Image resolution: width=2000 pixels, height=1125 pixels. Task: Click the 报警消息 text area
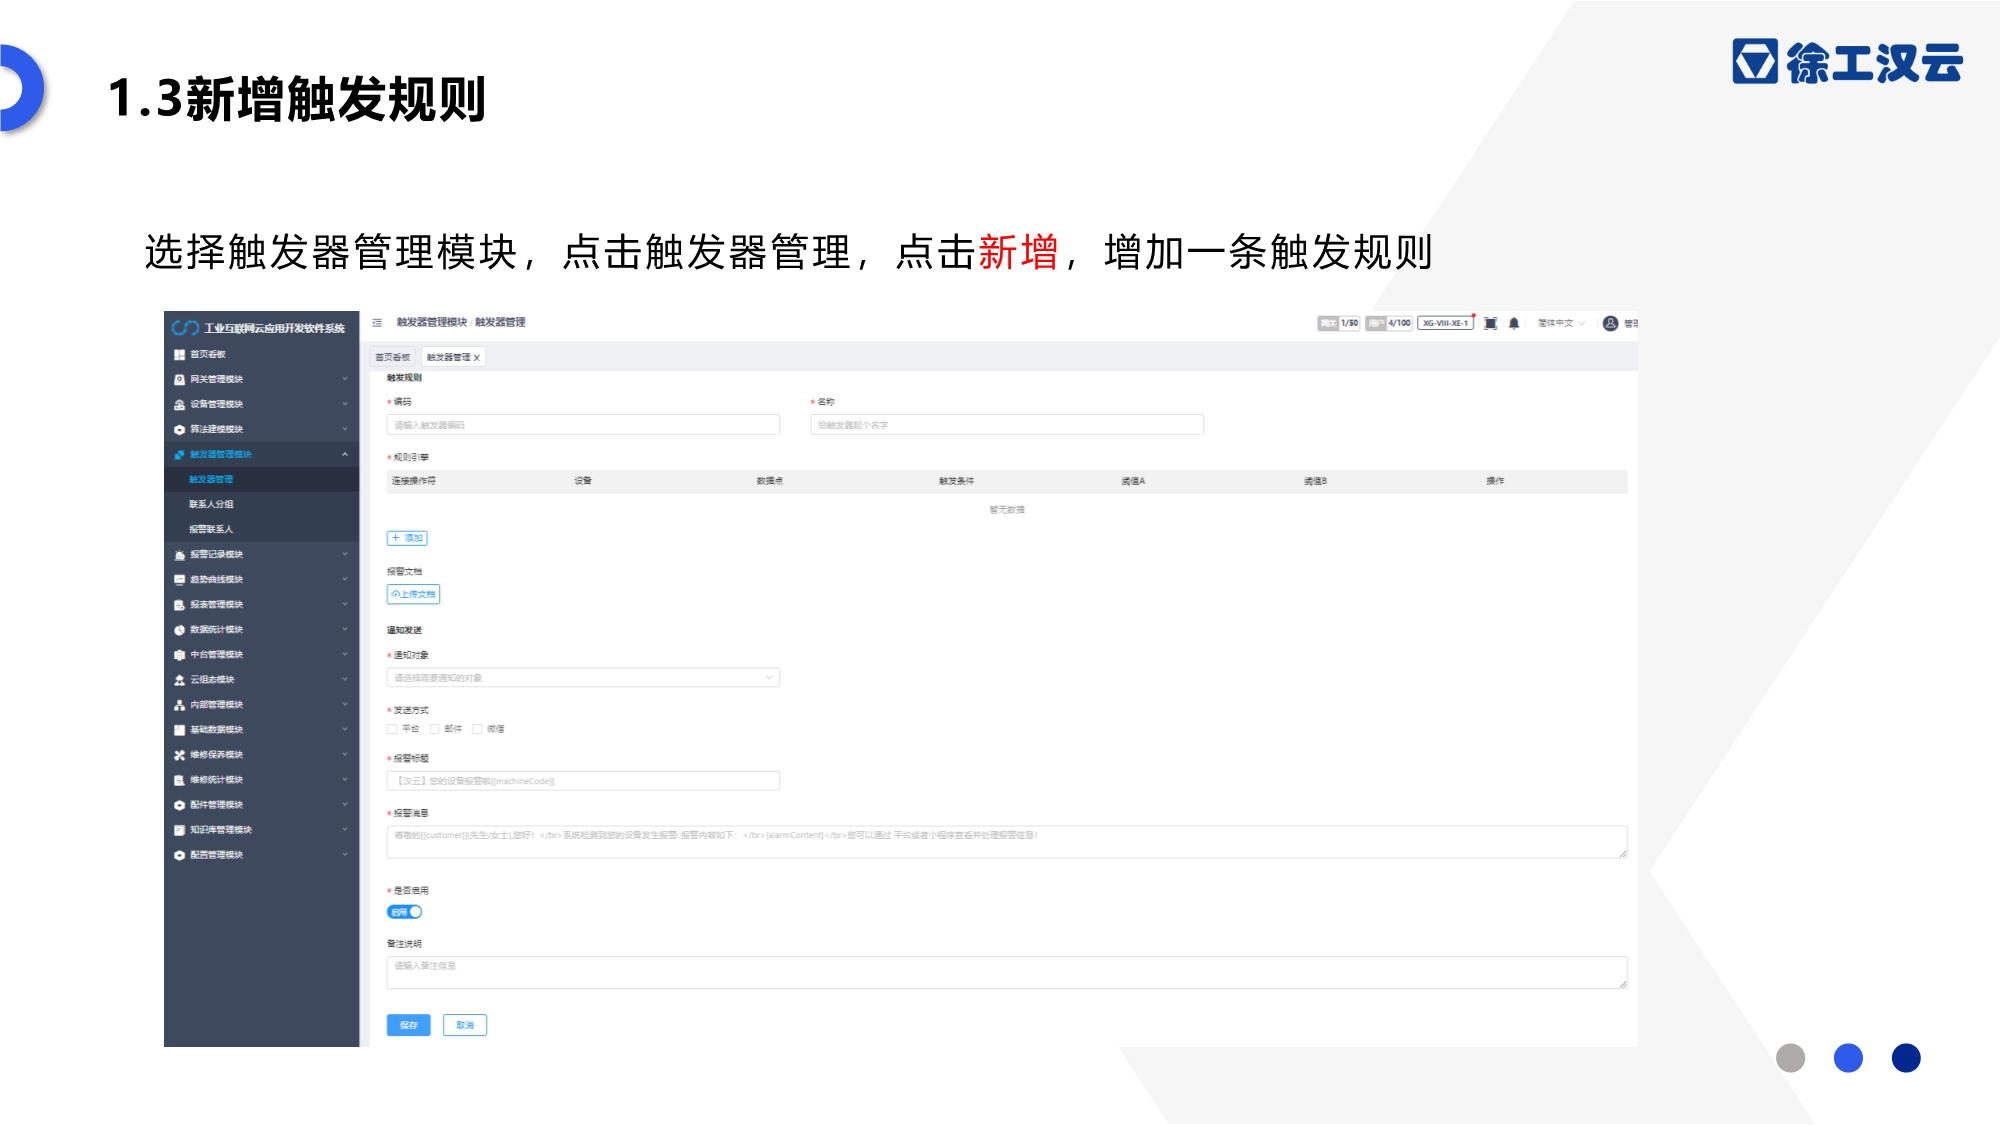click(x=1007, y=842)
